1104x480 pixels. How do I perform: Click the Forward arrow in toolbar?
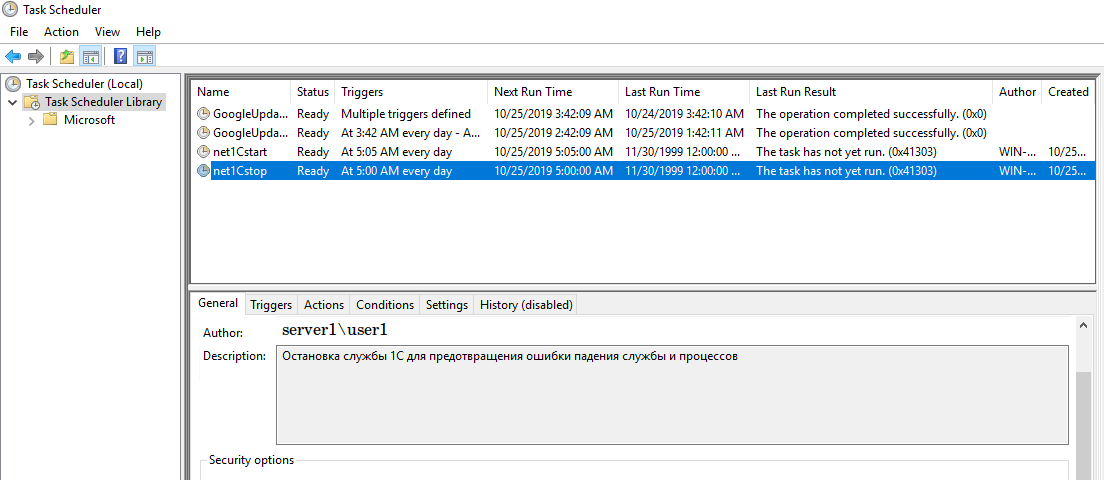pyautogui.click(x=36, y=56)
